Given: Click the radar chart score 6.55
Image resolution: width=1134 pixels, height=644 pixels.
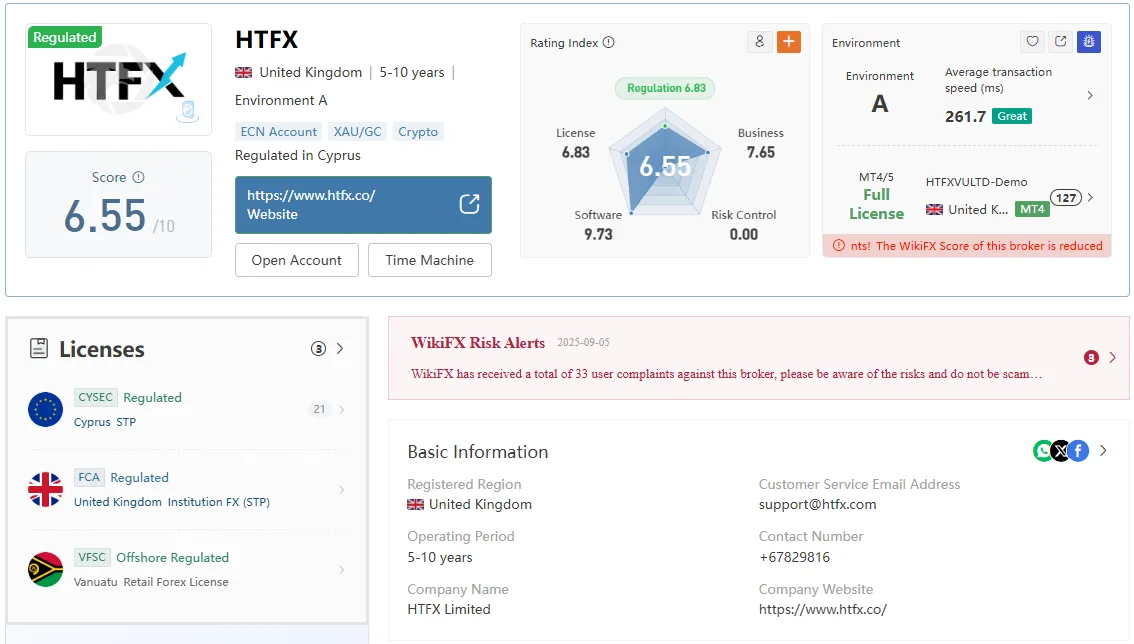Looking at the screenshot, I should point(665,166).
